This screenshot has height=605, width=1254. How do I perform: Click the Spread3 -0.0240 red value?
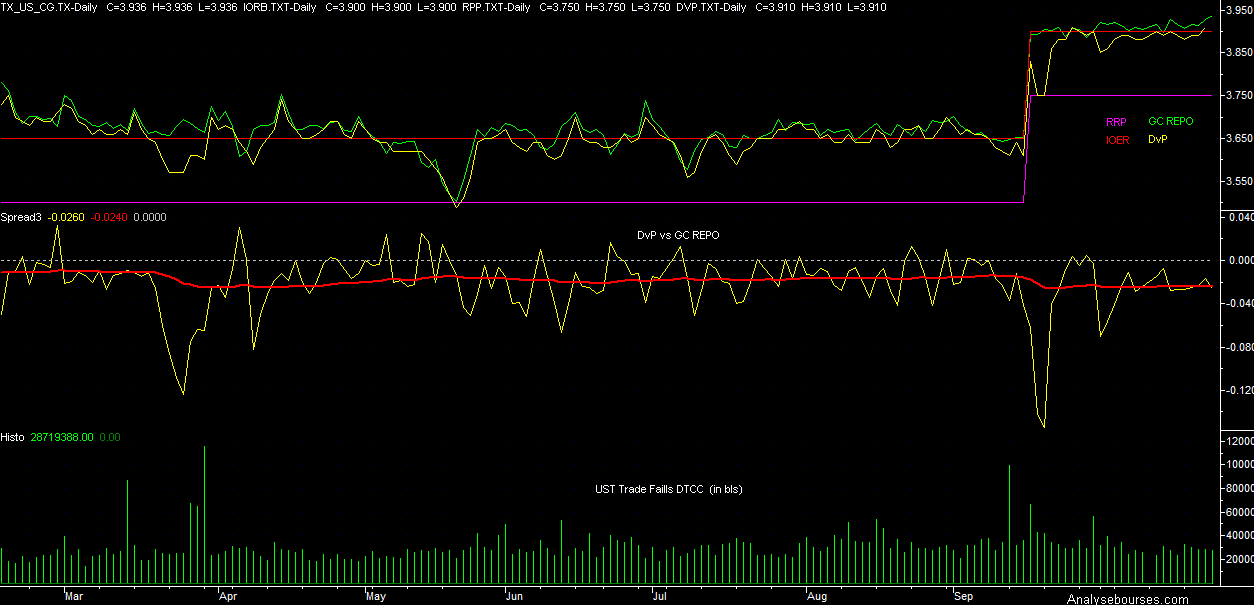(x=109, y=217)
